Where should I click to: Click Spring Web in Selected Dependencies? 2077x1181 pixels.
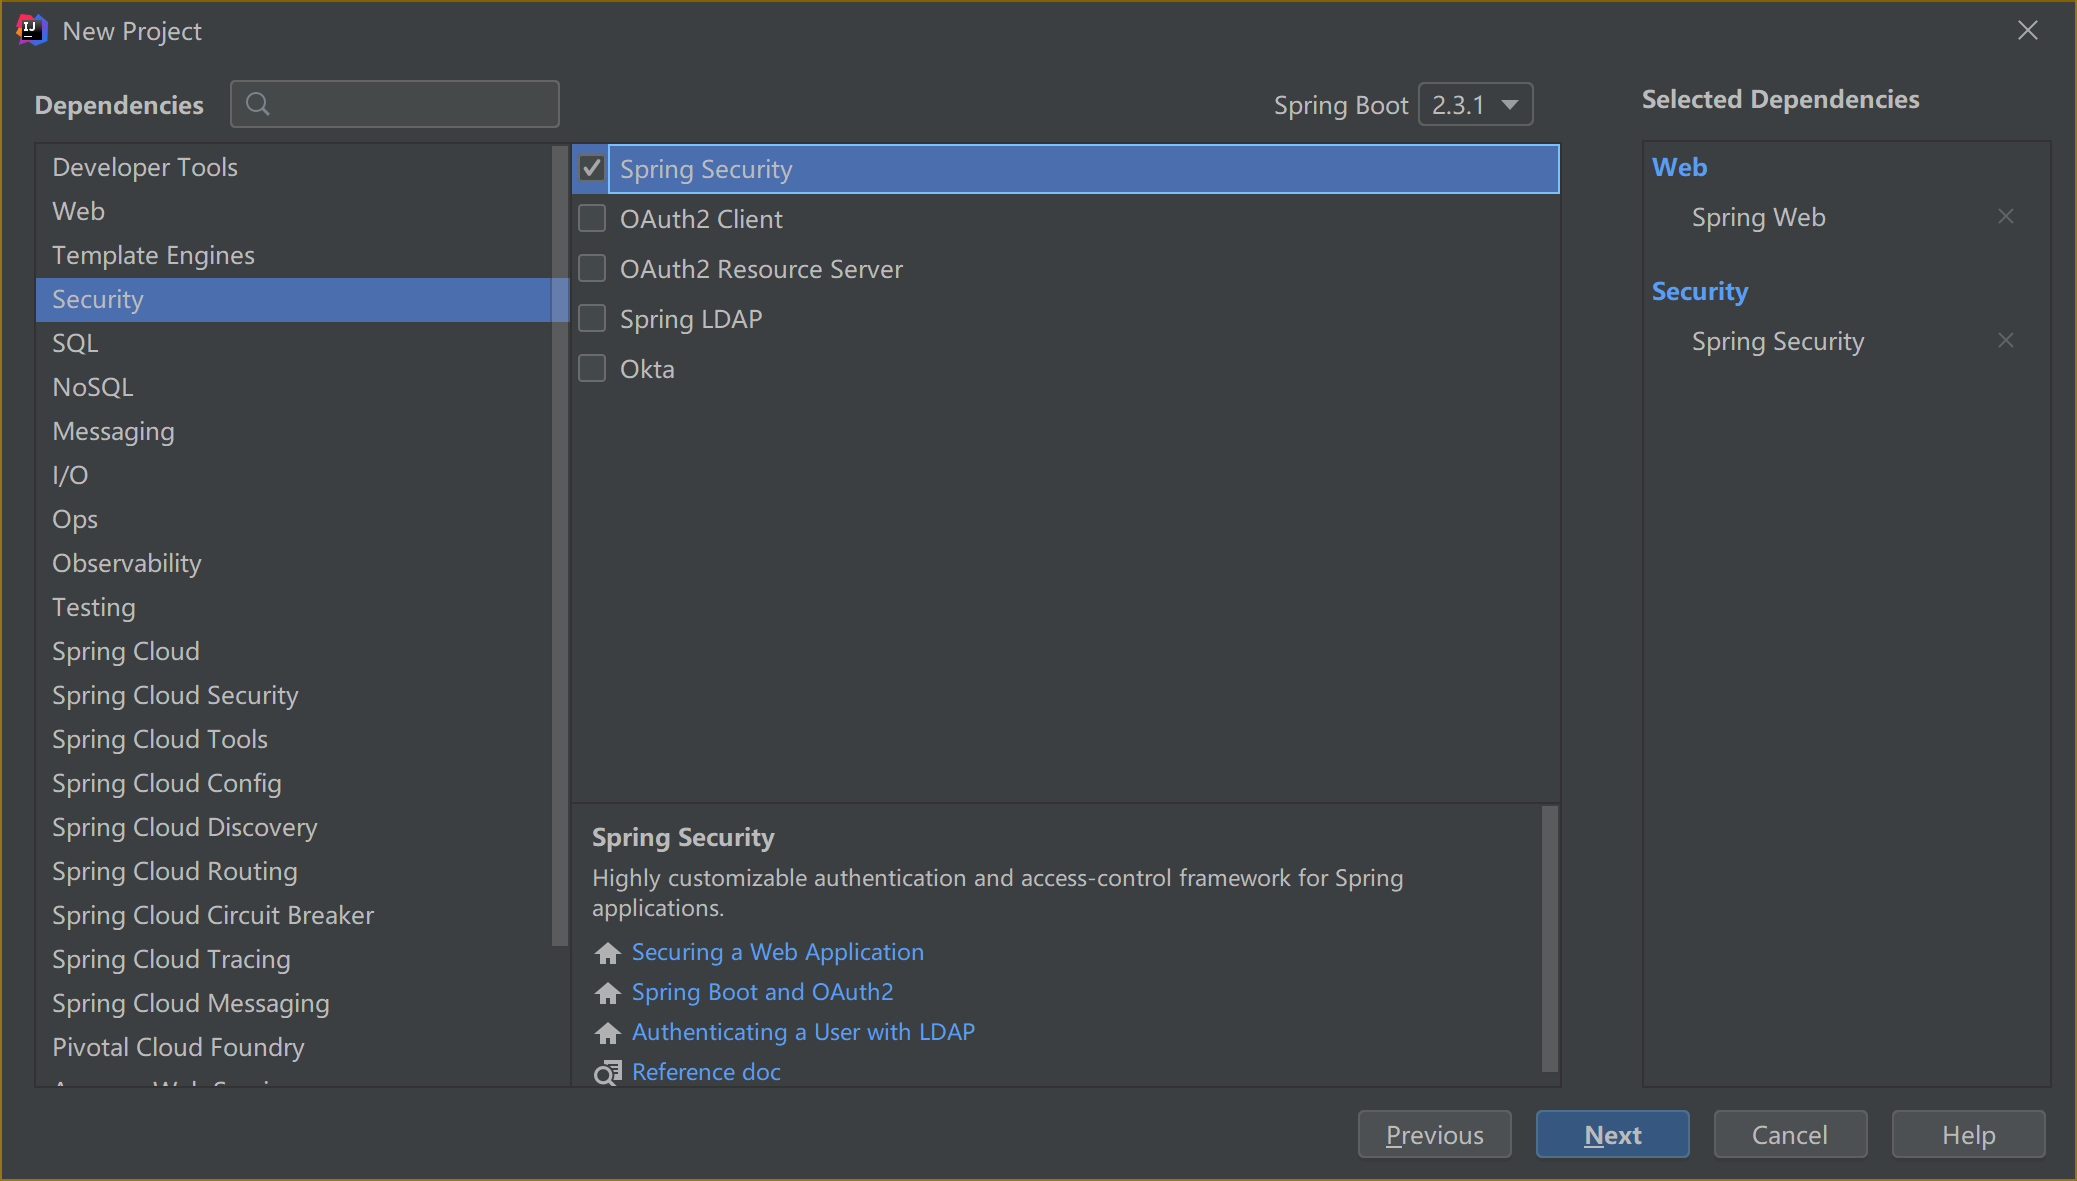click(x=1758, y=217)
